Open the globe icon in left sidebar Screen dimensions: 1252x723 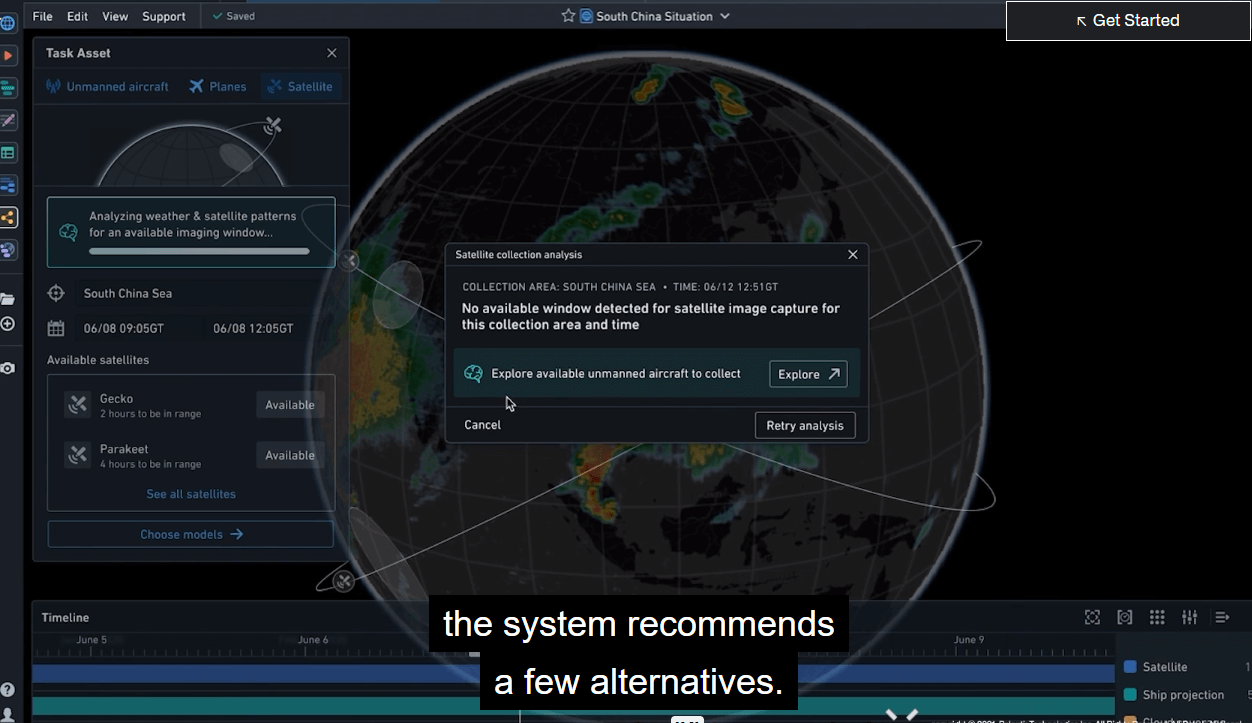point(8,22)
